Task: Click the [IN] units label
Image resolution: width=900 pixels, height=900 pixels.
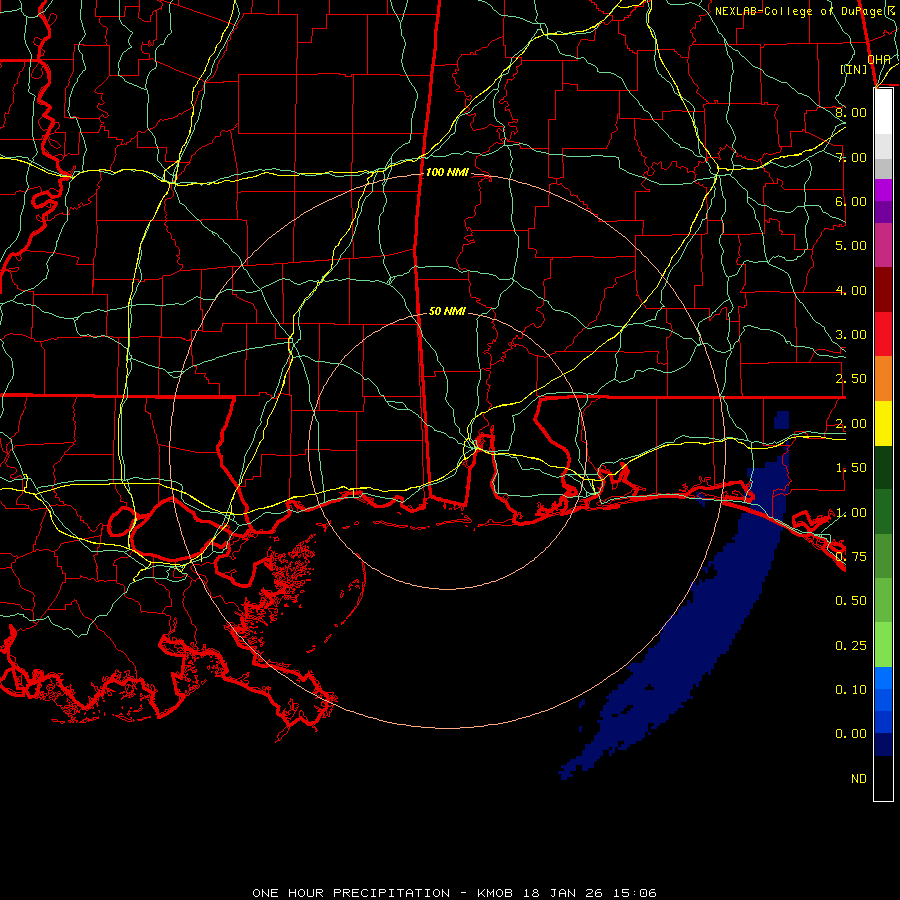Action: click(854, 69)
